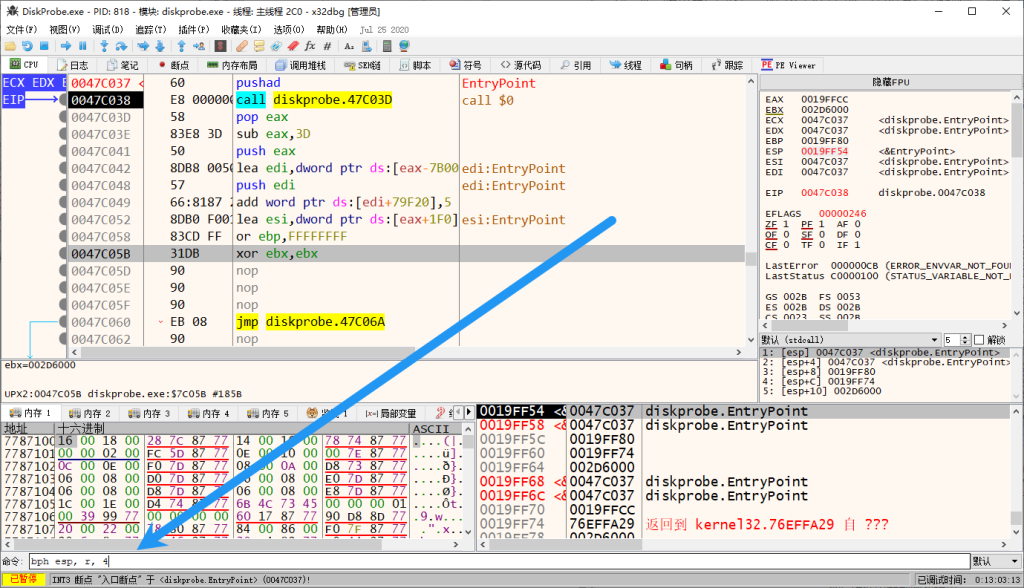Click the breakpoint dot at address 0047C03D
1024x588 pixels.
click(x=63, y=118)
